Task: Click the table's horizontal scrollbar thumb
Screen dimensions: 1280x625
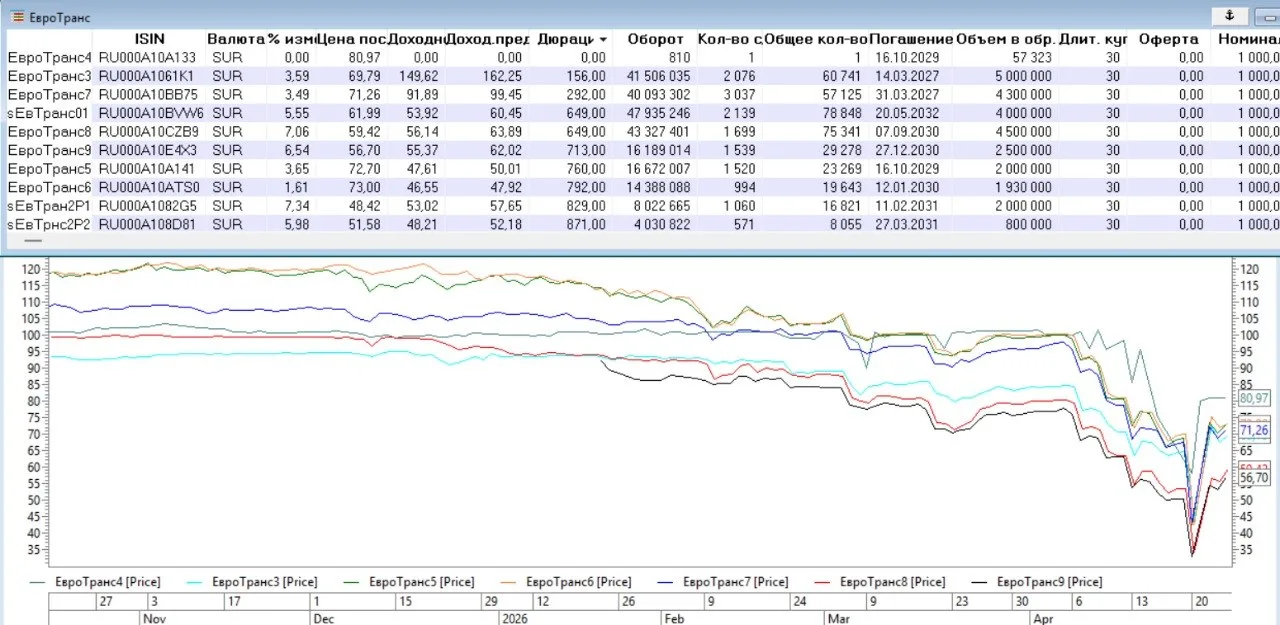Action: coord(32,241)
